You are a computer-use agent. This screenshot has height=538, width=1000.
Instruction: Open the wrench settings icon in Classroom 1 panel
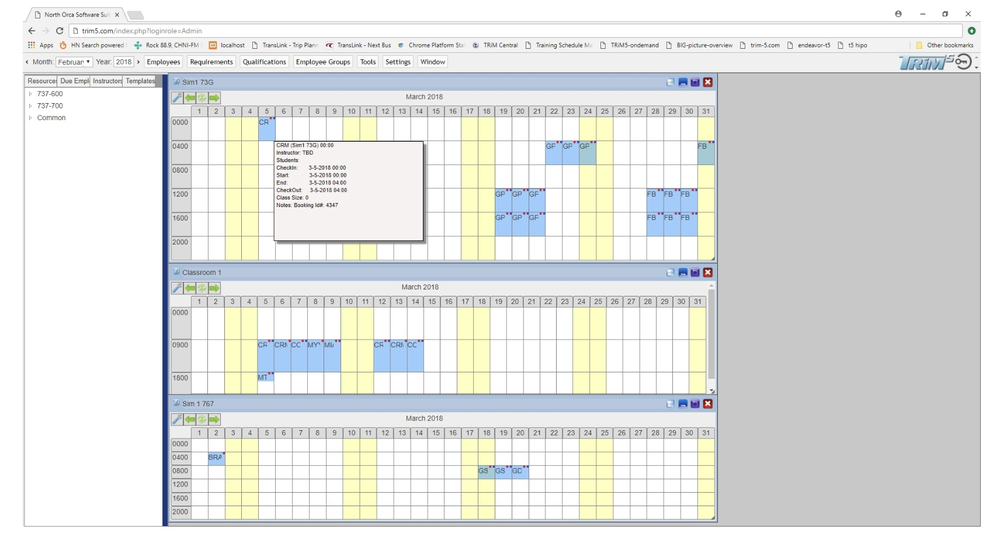point(177,288)
